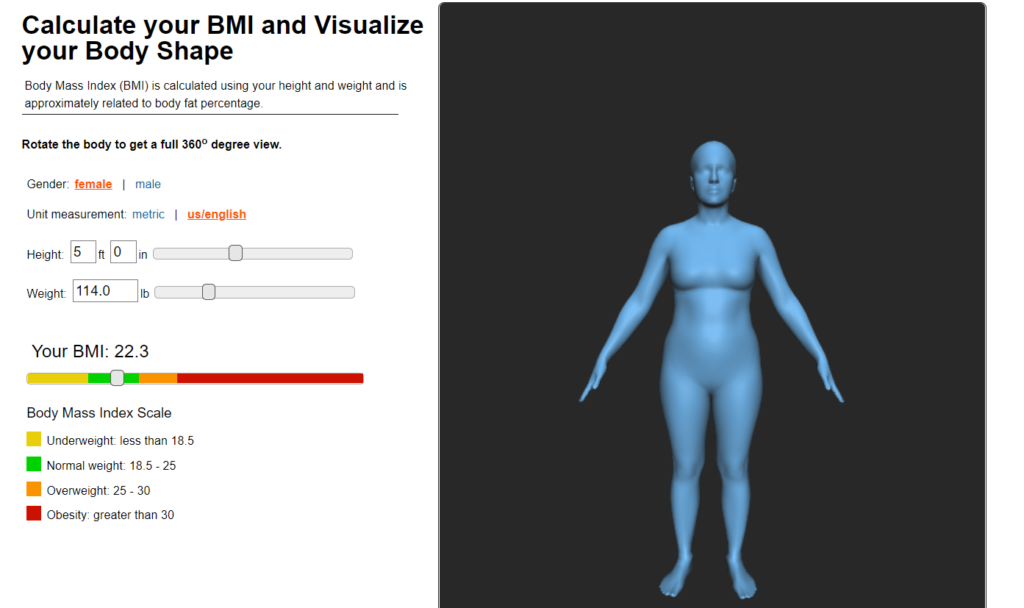The width and height of the screenshot is (1024, 608).
Task: Choose metric unit measurement
Action: coord(148,214)
